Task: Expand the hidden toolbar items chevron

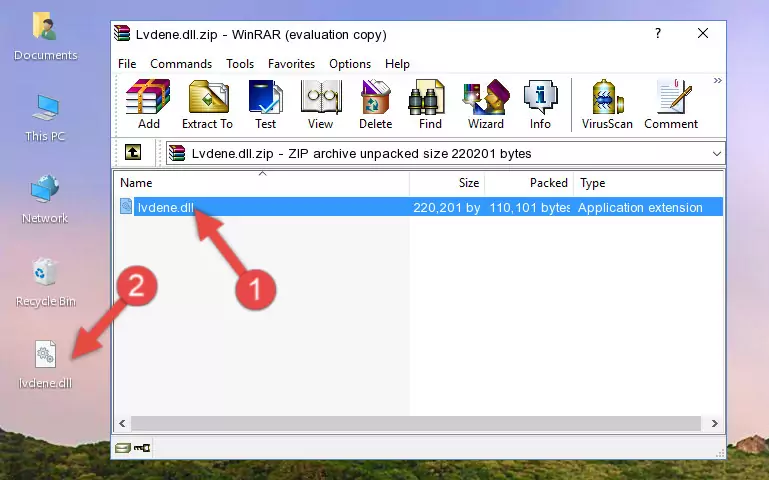Action: click(x=718, y=80)
